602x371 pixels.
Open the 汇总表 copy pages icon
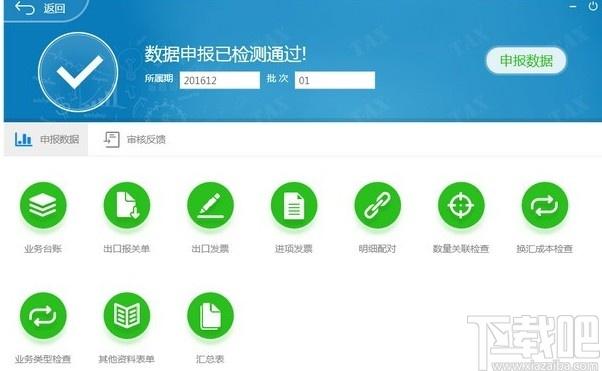[210, 316]
